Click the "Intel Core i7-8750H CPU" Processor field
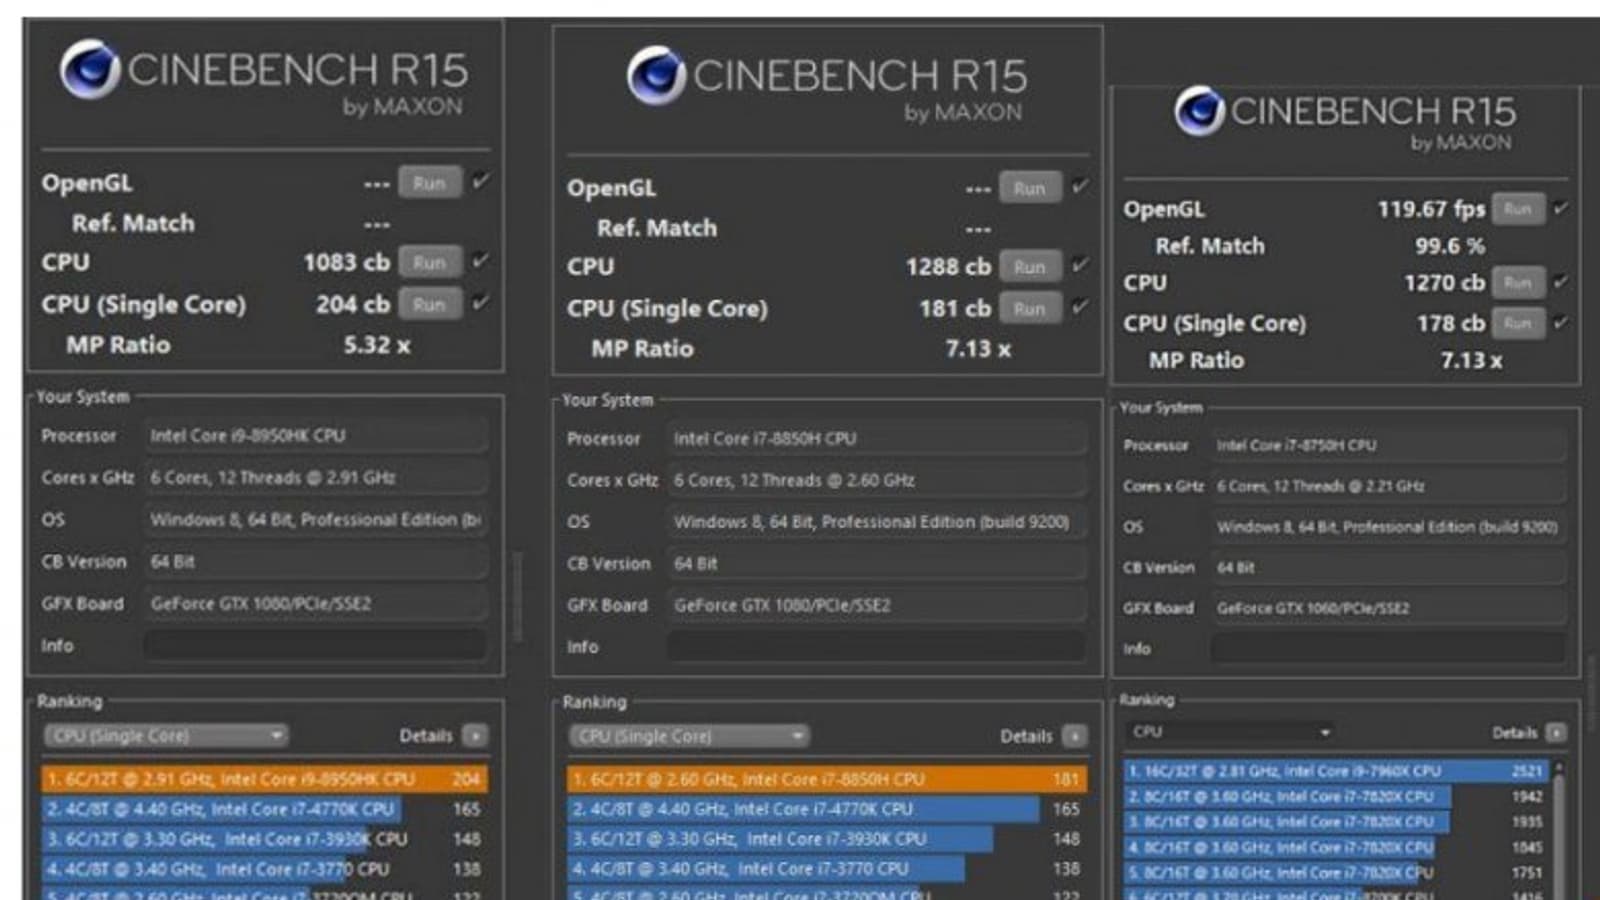1600x900 pixels. pyautogui.click(x=1389, y=445)
